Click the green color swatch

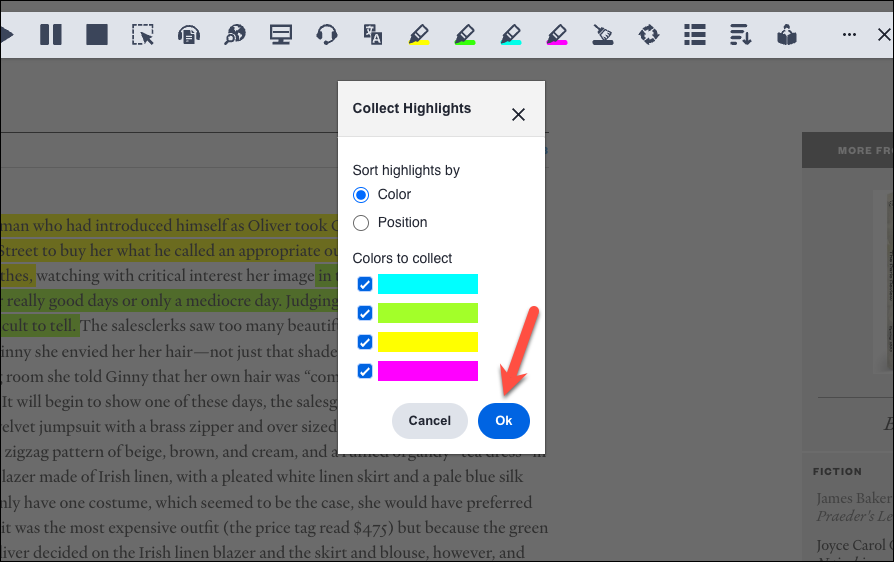(x=428, y=313)
